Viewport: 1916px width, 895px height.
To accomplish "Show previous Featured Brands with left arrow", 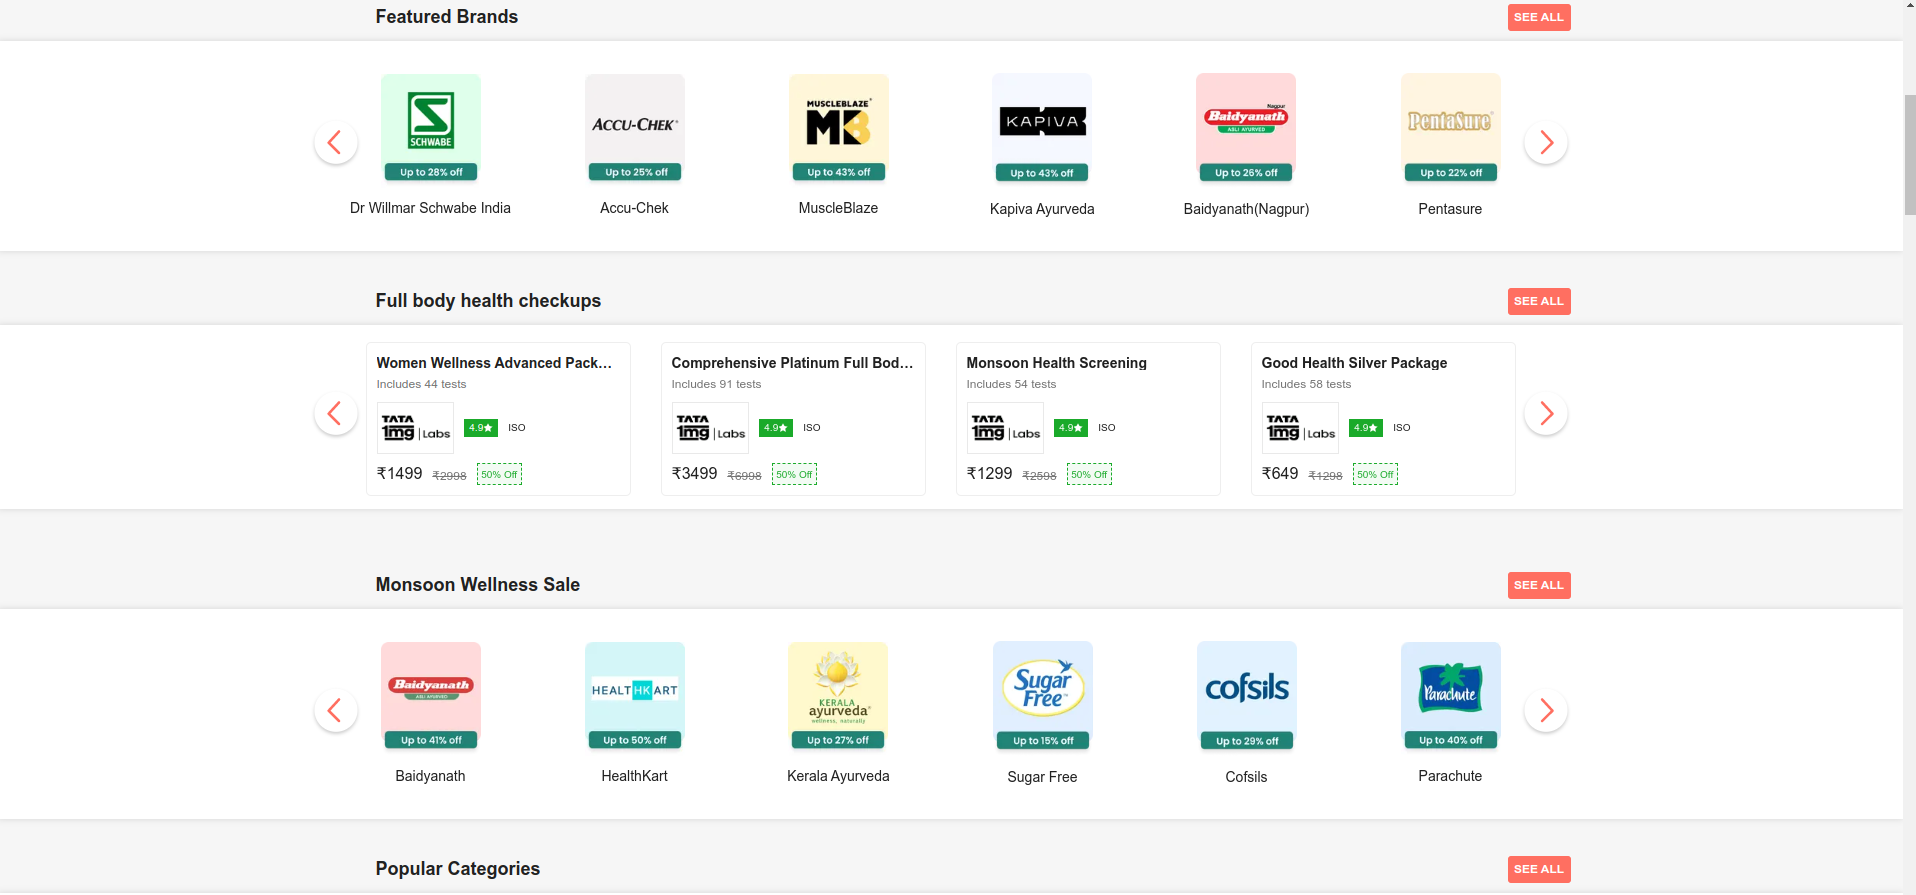I will (x=335, y=143).
